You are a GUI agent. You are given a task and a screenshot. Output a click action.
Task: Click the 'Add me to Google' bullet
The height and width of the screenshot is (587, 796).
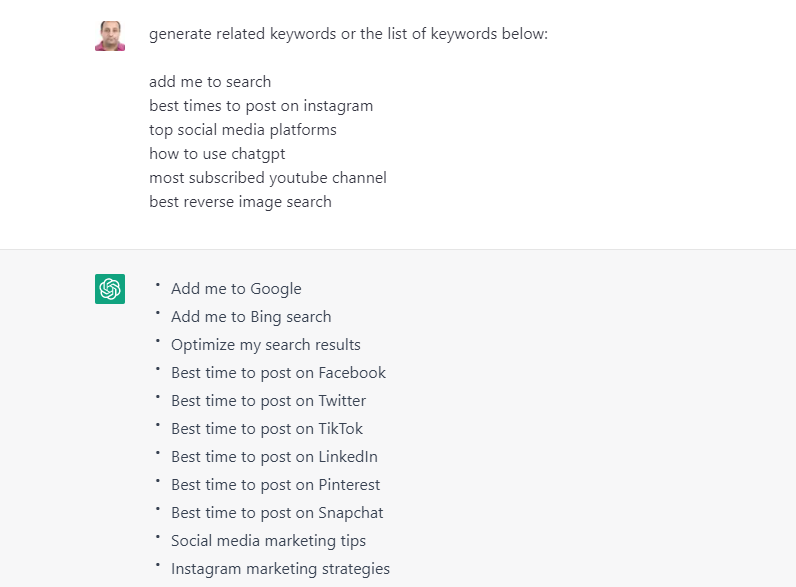tap(236, 289)
